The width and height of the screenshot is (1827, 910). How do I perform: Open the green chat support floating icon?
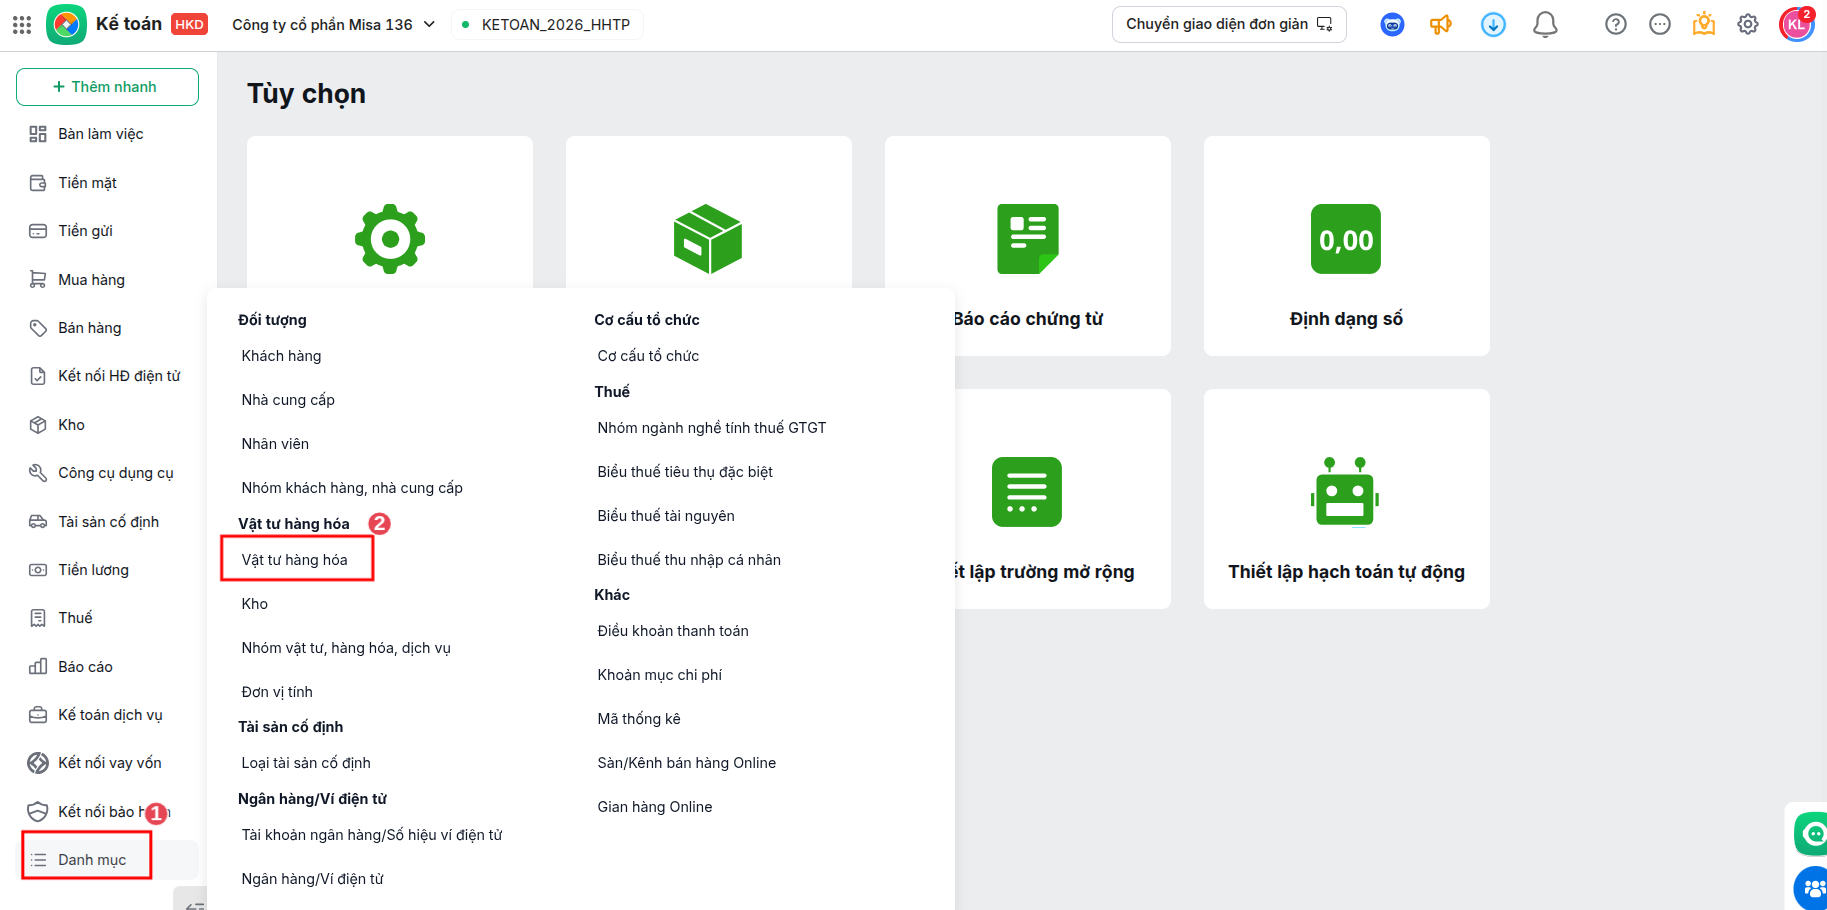coord(1811,833)
